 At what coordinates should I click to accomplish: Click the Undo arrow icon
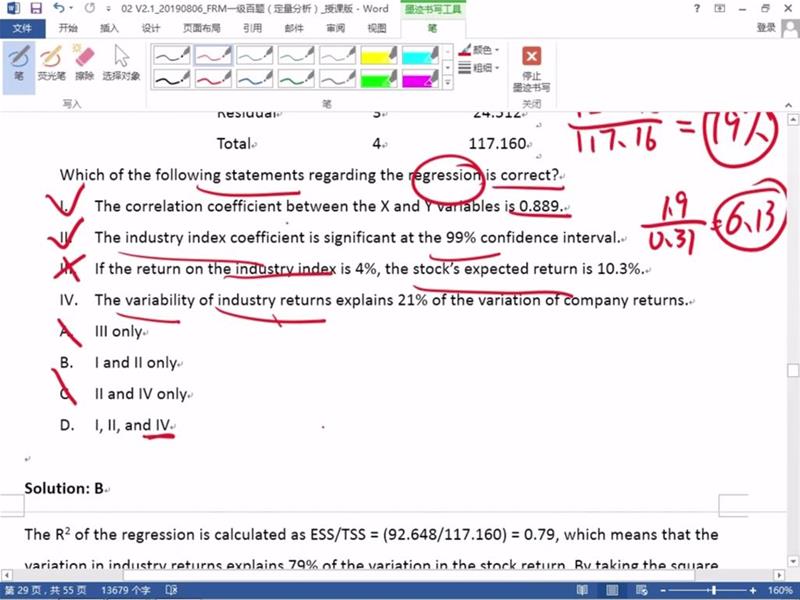(x=58, y=8)
